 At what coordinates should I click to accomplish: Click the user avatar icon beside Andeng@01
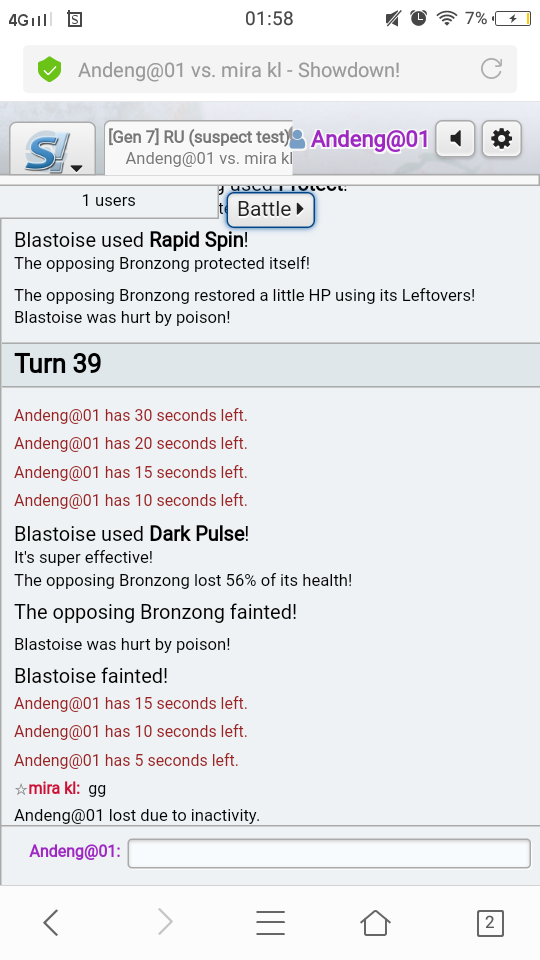click(298, 140)
